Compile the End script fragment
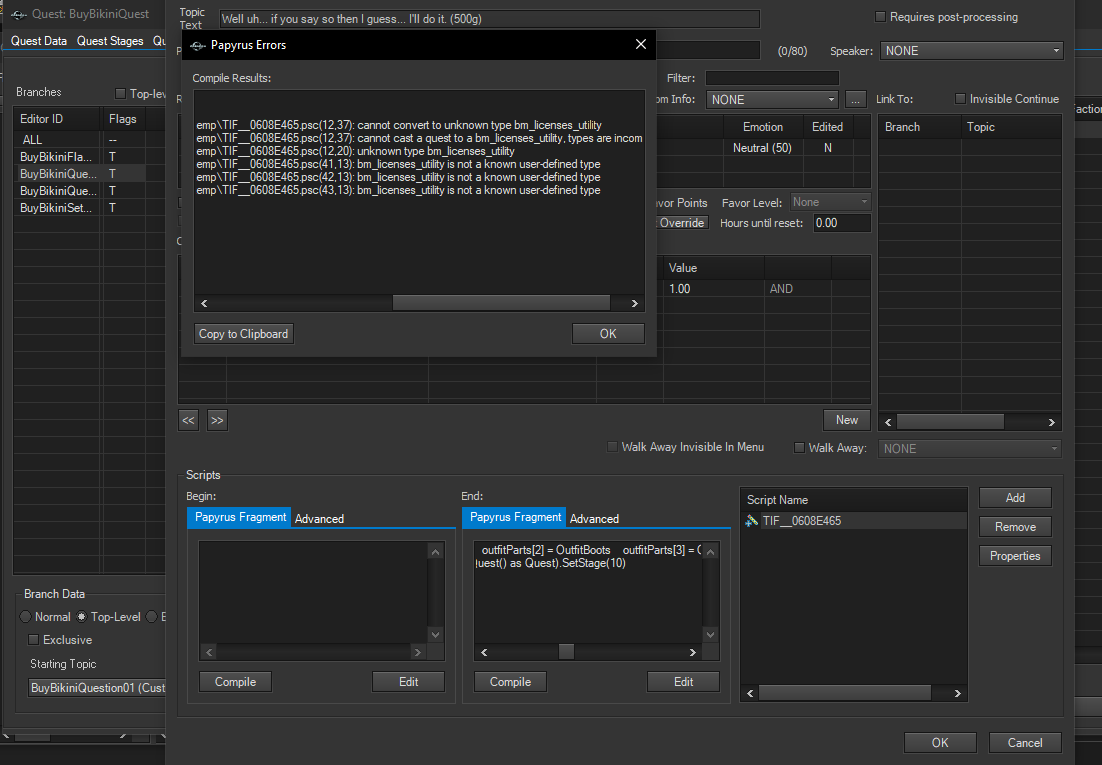The image size is (1102, 765). tap(510, 682)
